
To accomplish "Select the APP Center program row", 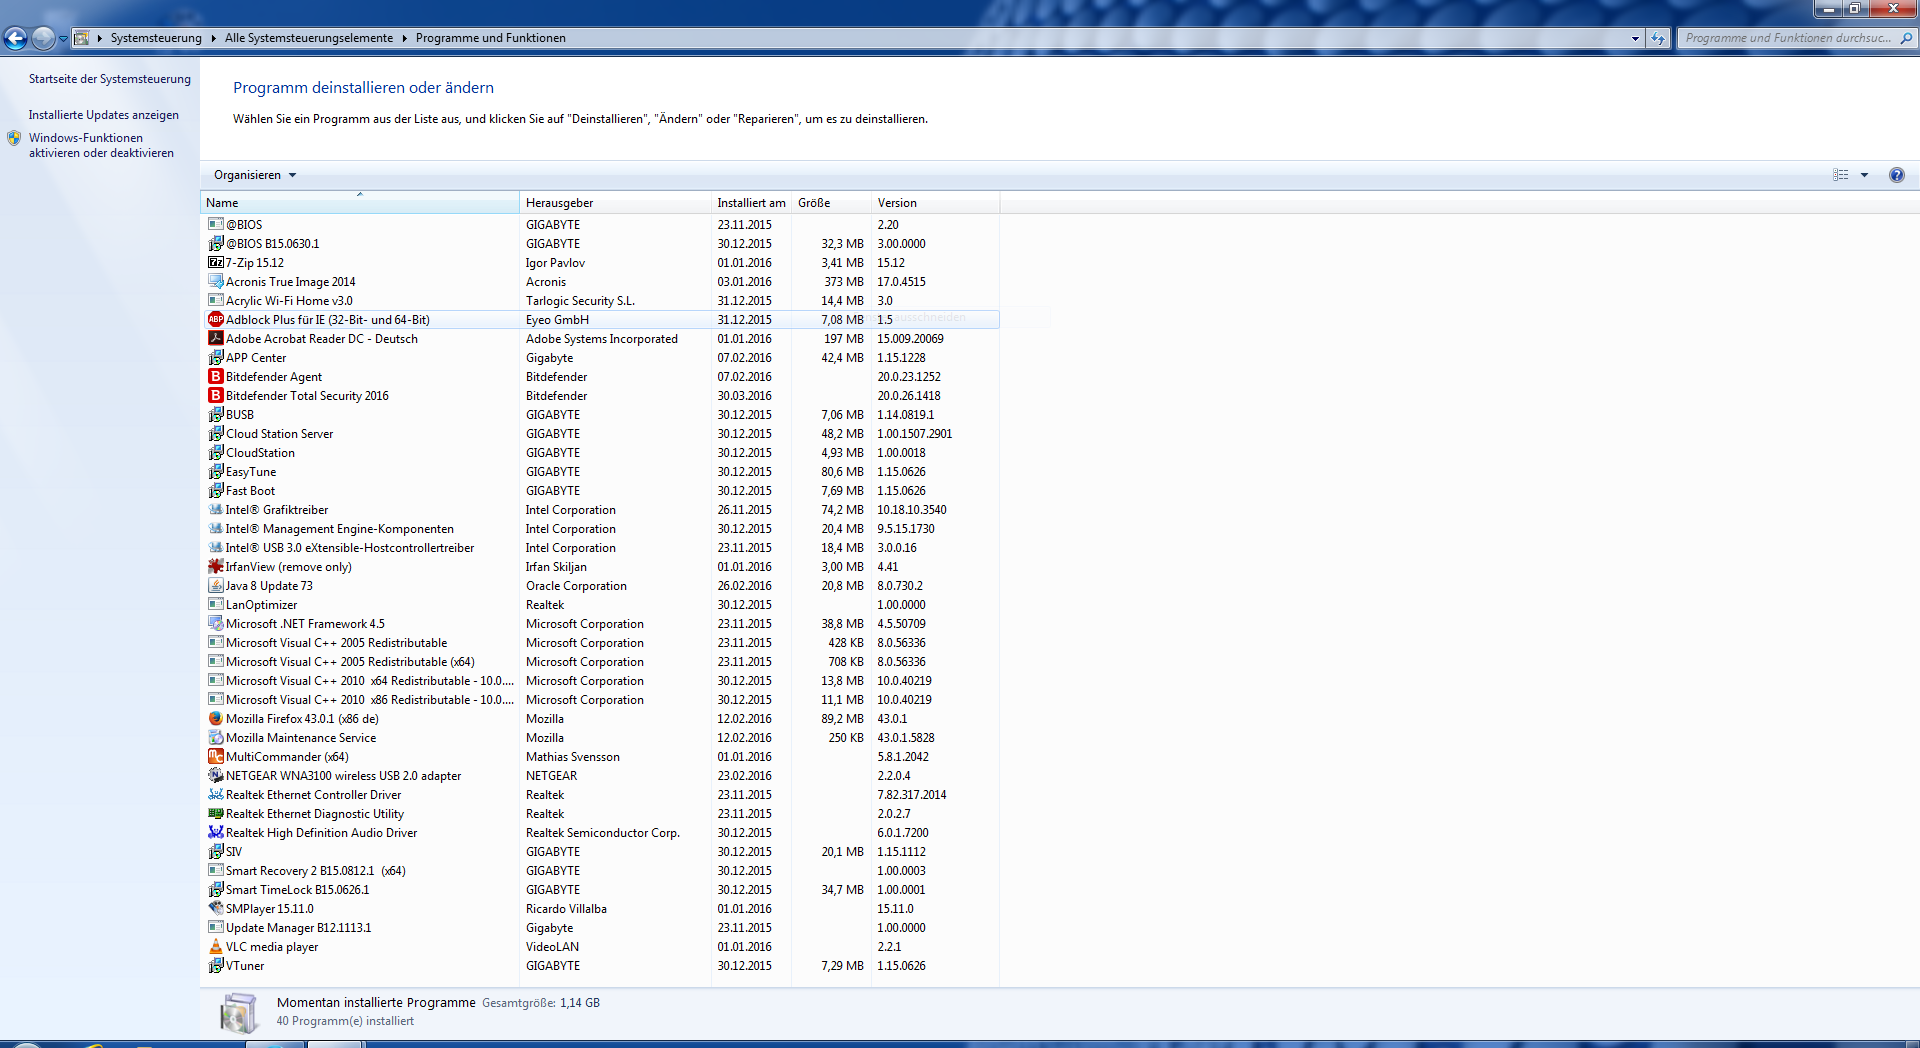I will [600, 358].
